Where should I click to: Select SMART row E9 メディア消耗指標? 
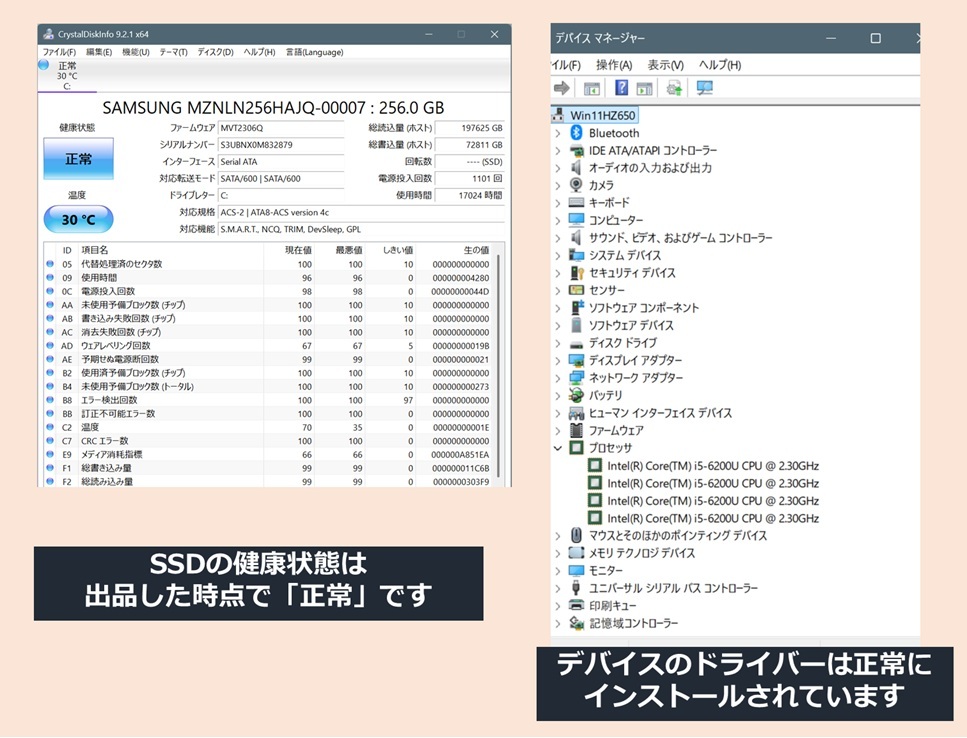click(268, 454)
